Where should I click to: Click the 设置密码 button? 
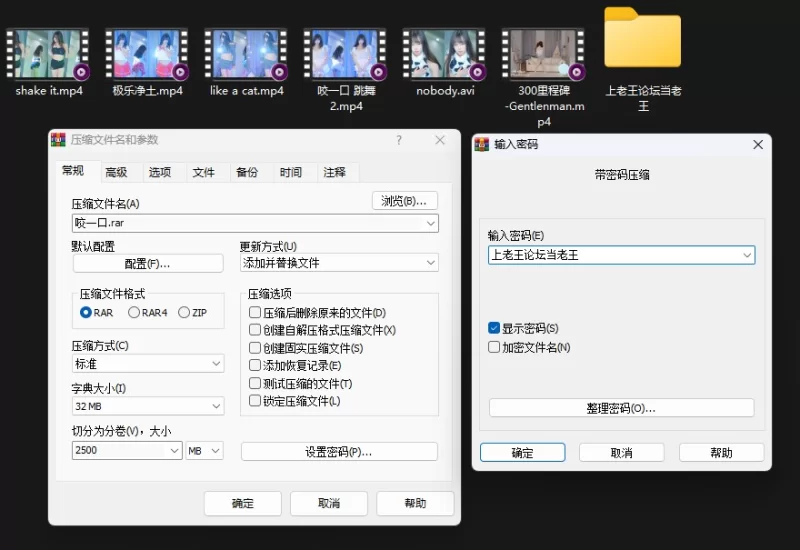click(x=339, y=452)
